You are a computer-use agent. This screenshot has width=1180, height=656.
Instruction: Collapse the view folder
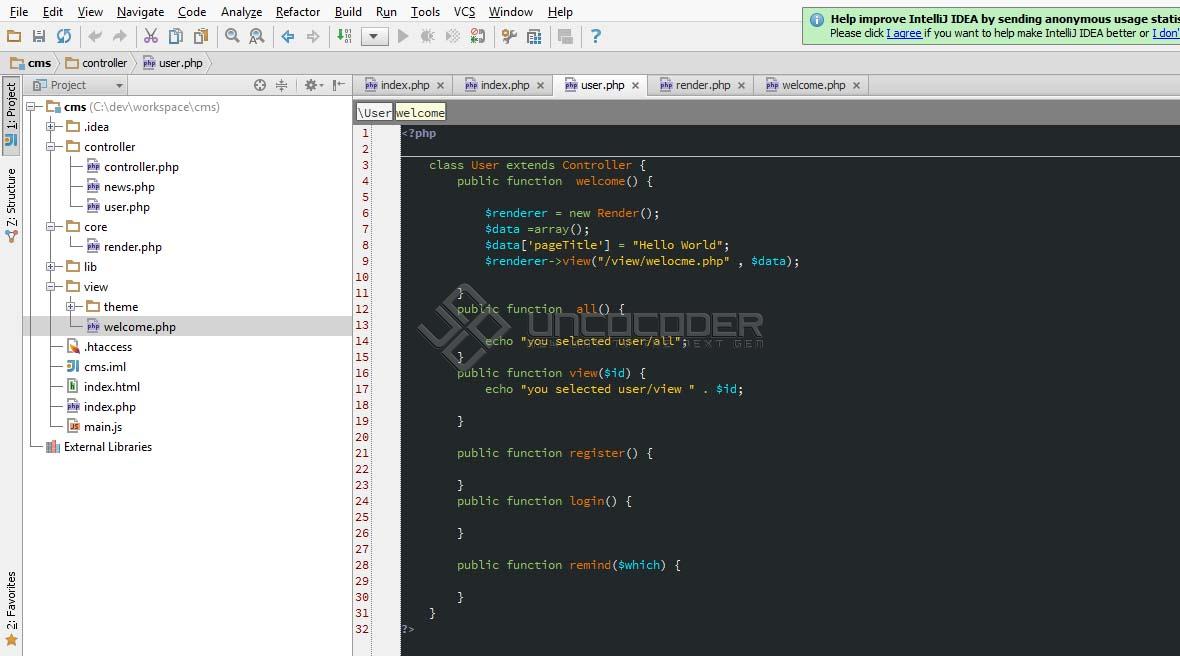(x=51, y=287)
